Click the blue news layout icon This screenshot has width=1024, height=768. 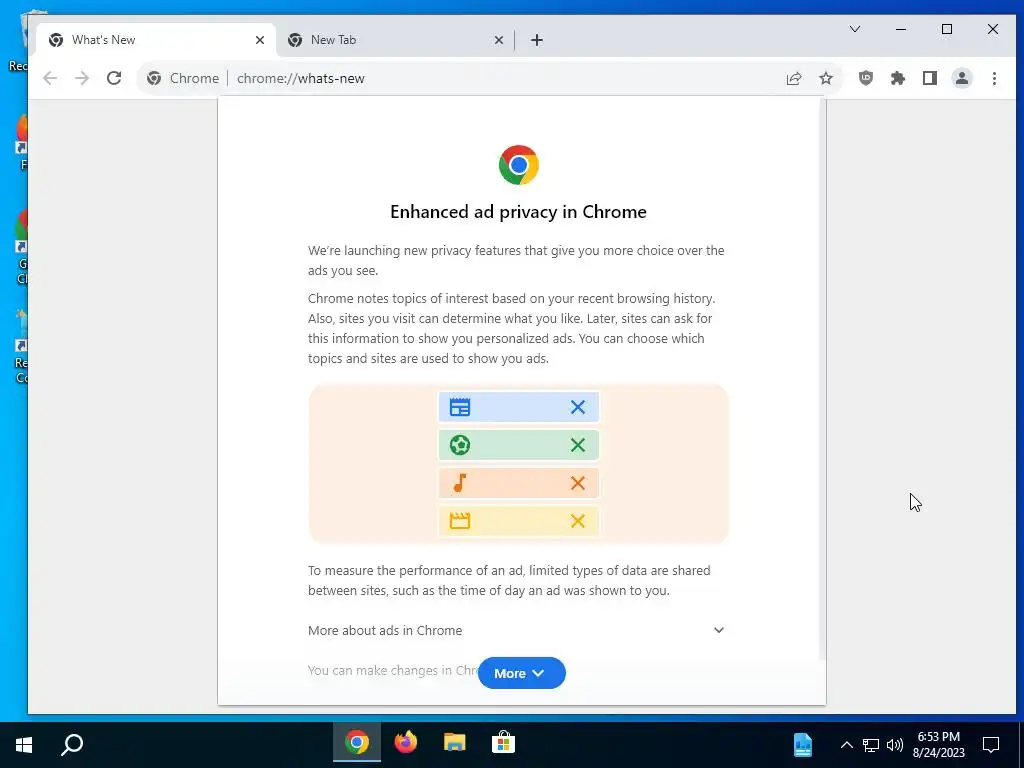point(460,407)
